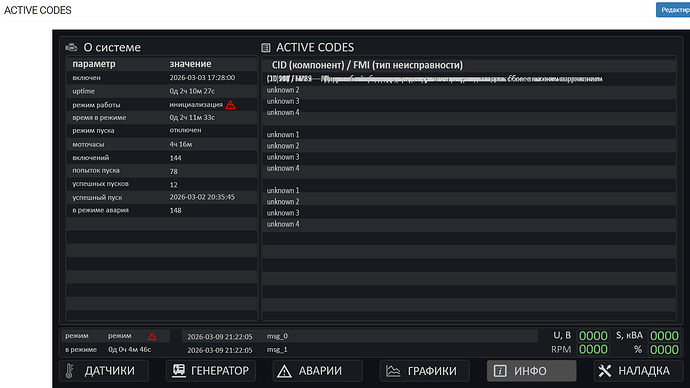
Task: Click the wrench tools icon on НАЛАДКА
Action: (605, 371)
